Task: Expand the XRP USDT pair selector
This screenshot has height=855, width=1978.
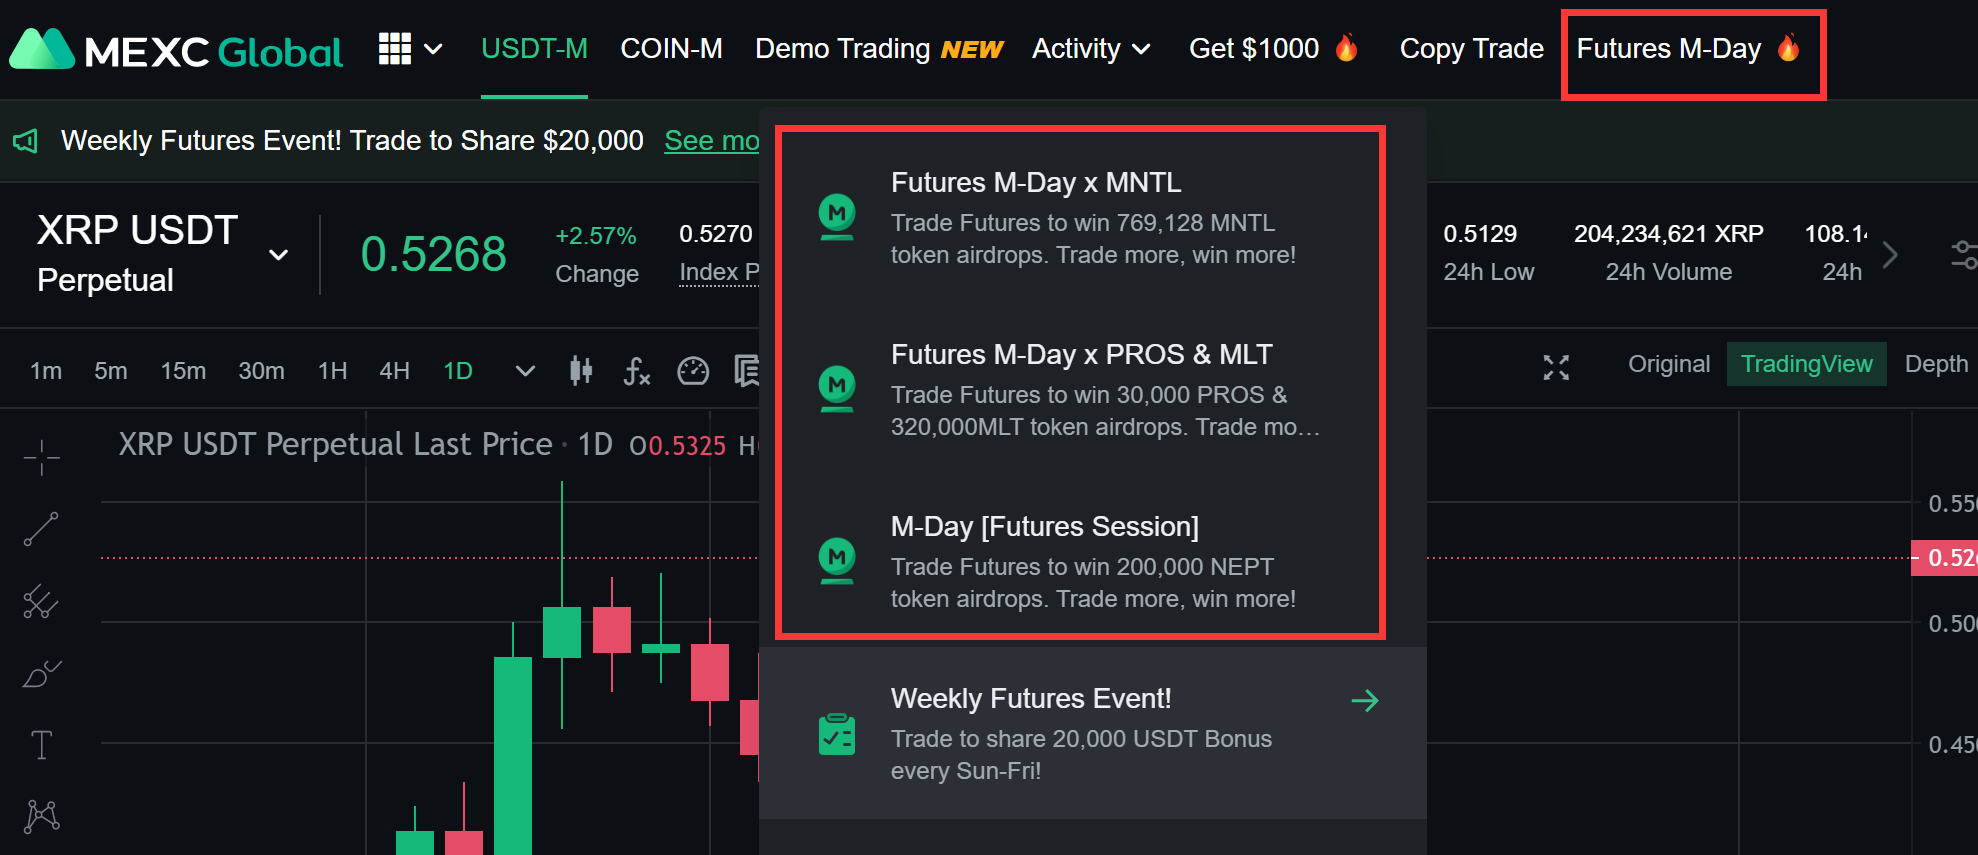Action: pos(279,255)
